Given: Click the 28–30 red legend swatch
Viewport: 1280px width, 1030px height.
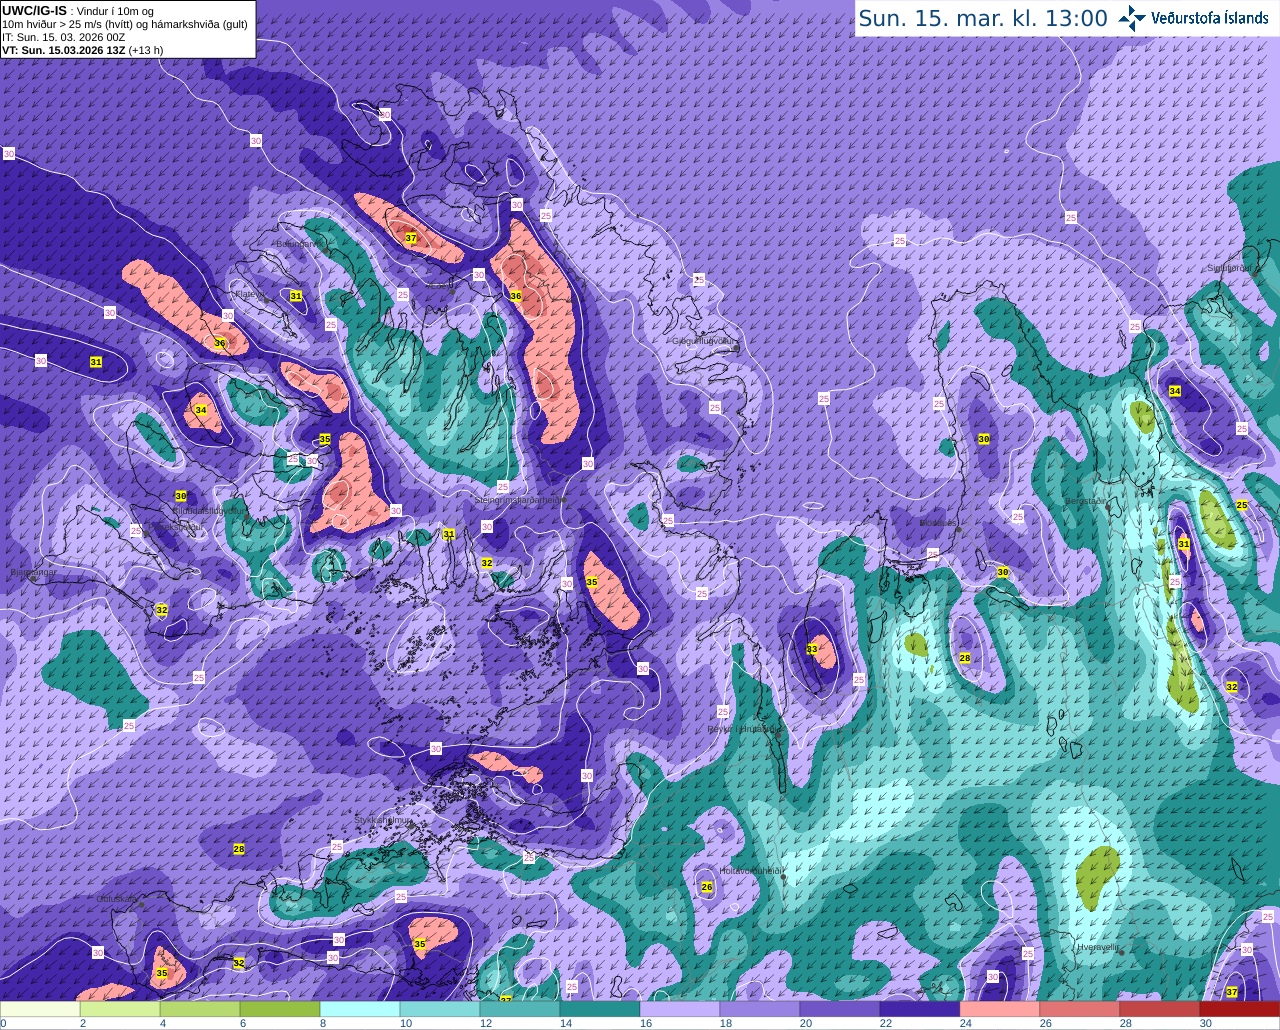Looking at the screenshot, I should [x=1160, y=1009].
